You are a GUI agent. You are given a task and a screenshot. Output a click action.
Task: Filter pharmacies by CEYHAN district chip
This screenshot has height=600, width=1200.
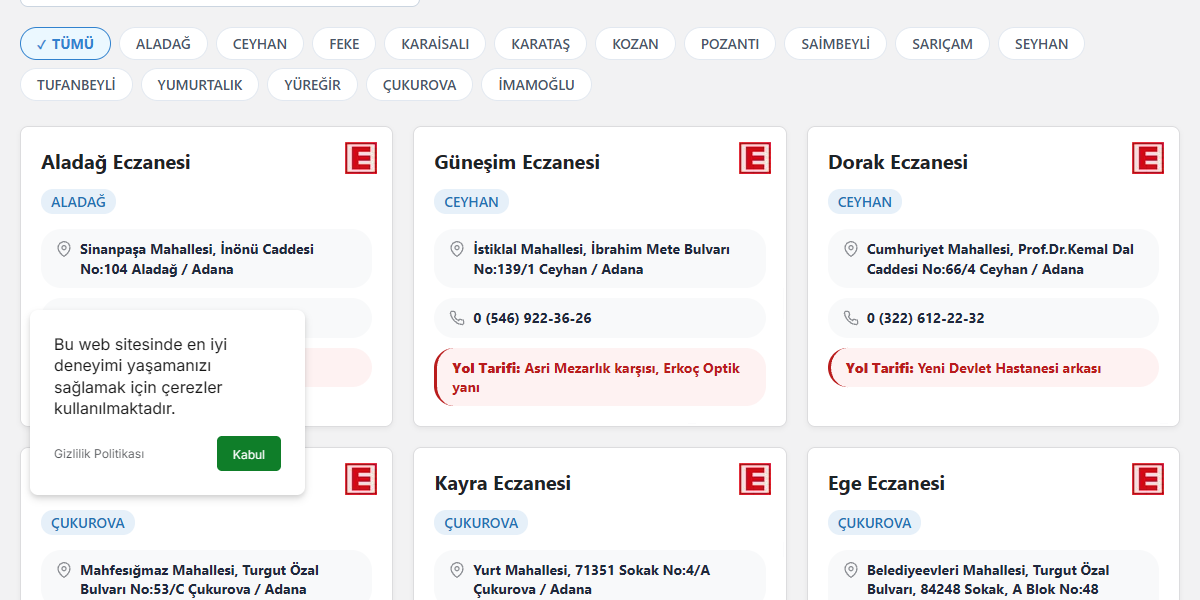260,44
